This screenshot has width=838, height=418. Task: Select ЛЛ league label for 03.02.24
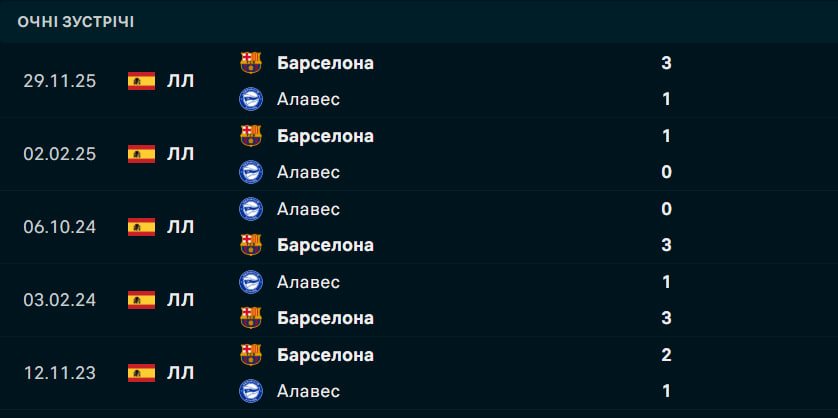[180, 300]
